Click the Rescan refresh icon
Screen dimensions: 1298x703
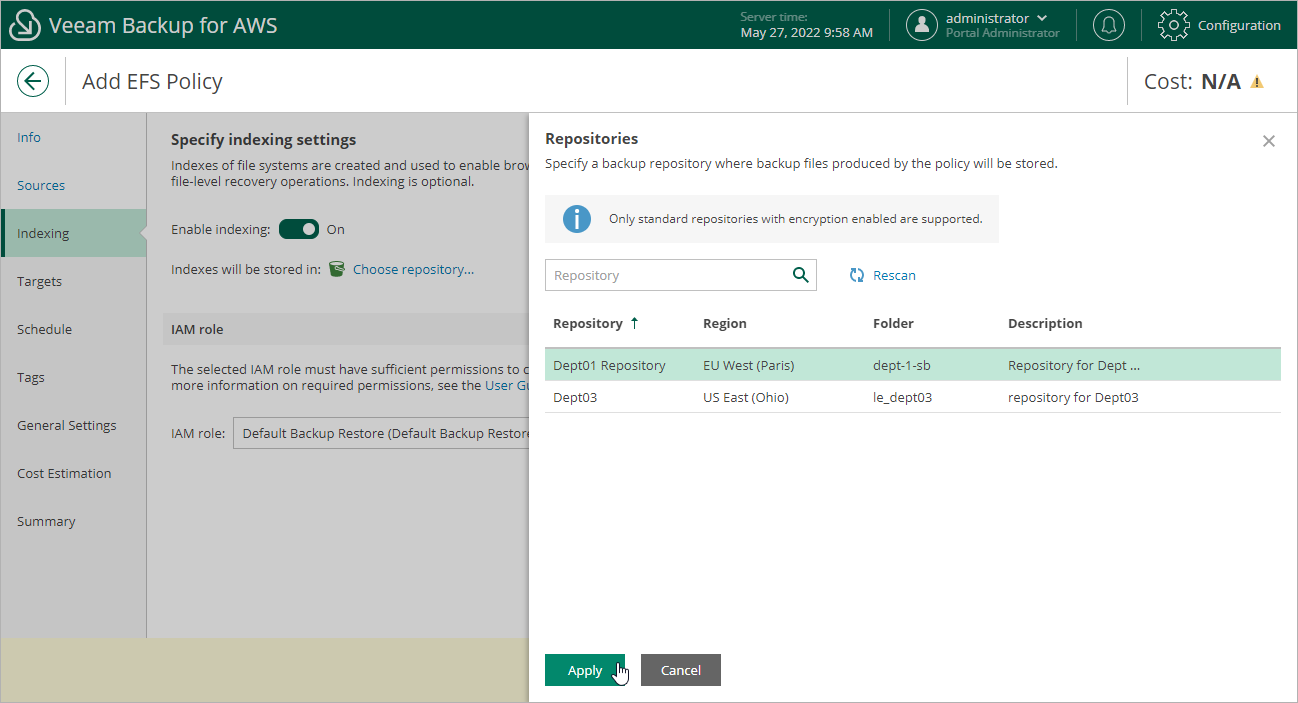(857, 275)
